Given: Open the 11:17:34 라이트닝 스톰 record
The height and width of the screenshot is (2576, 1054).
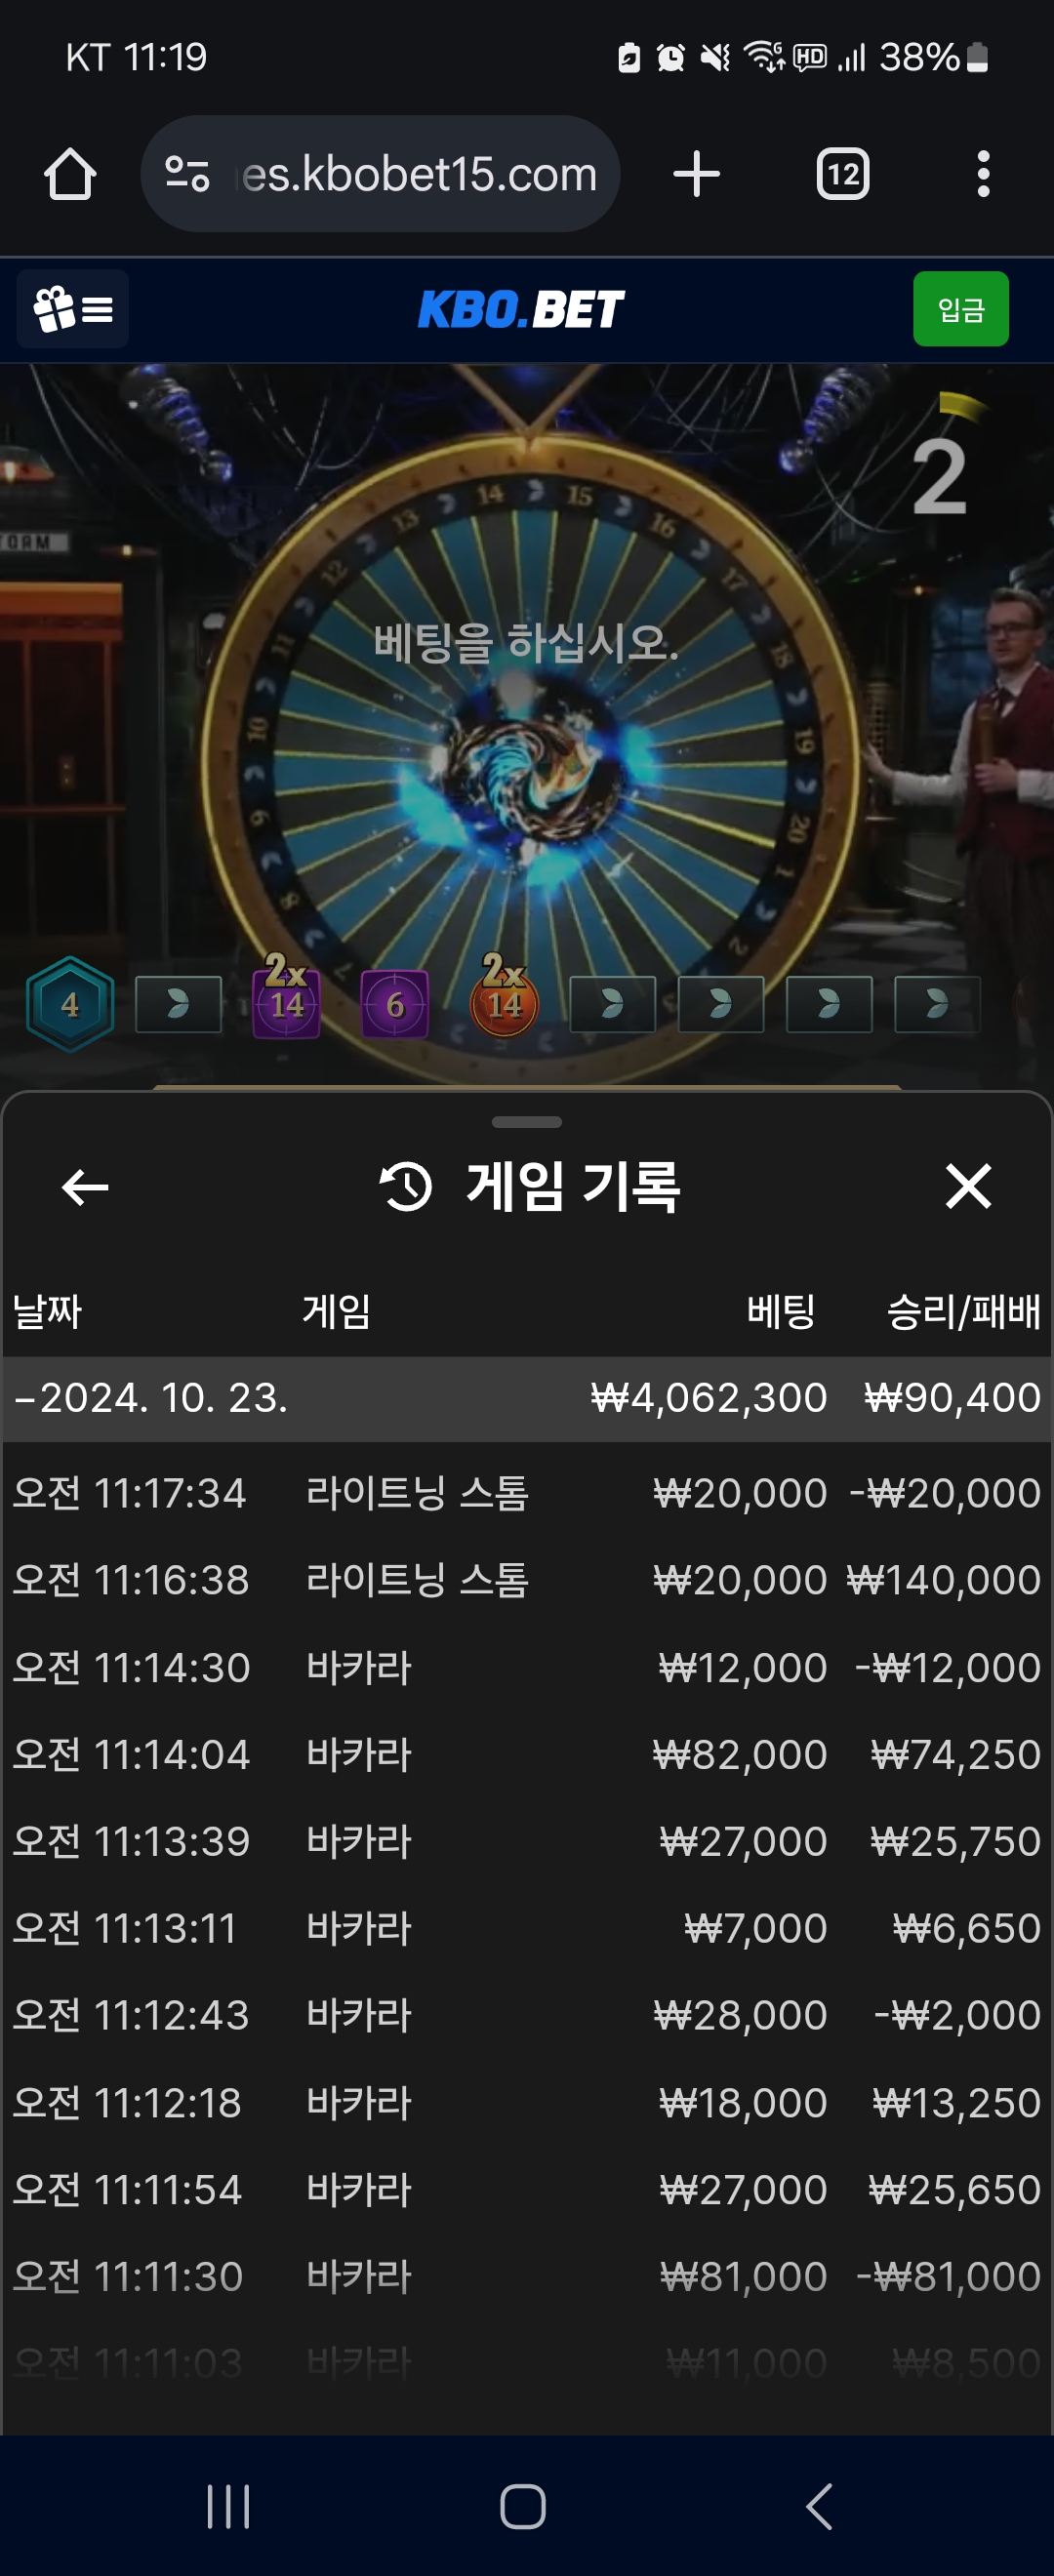Looking at the screenshot, I should pos(527,1493).
